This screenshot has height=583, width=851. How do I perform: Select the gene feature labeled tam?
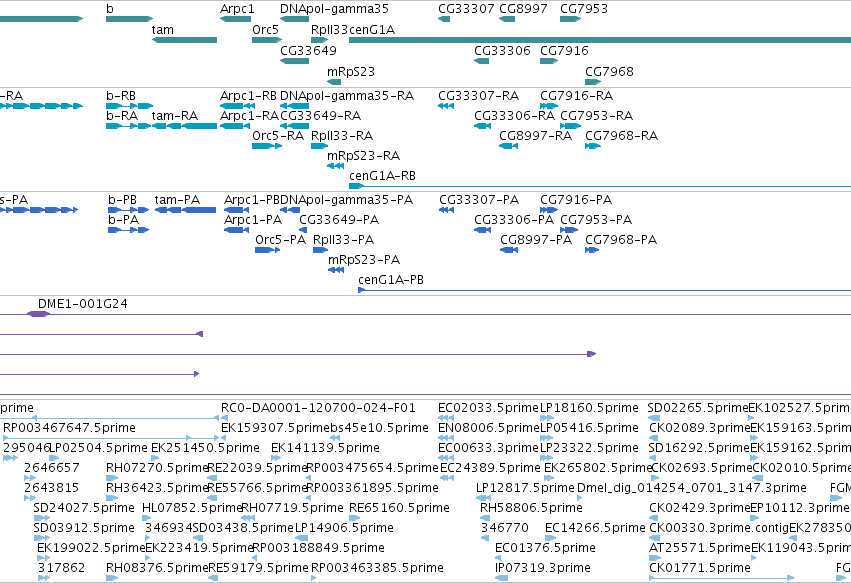click(185, 40)
